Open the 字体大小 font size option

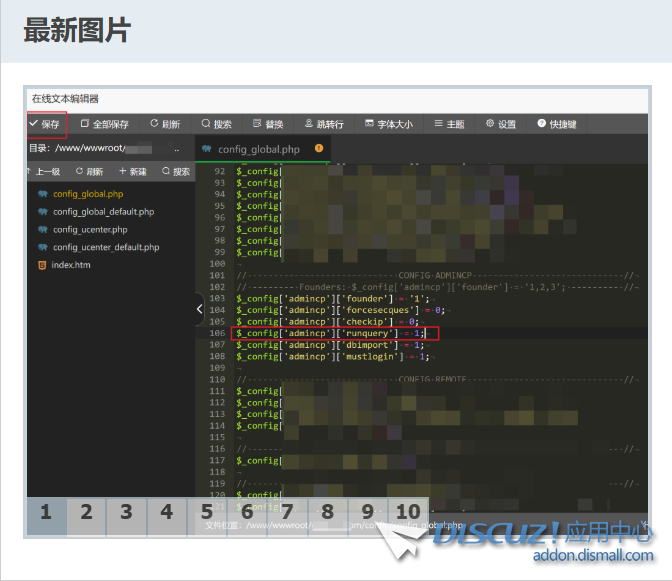click(x=389, y=124)
